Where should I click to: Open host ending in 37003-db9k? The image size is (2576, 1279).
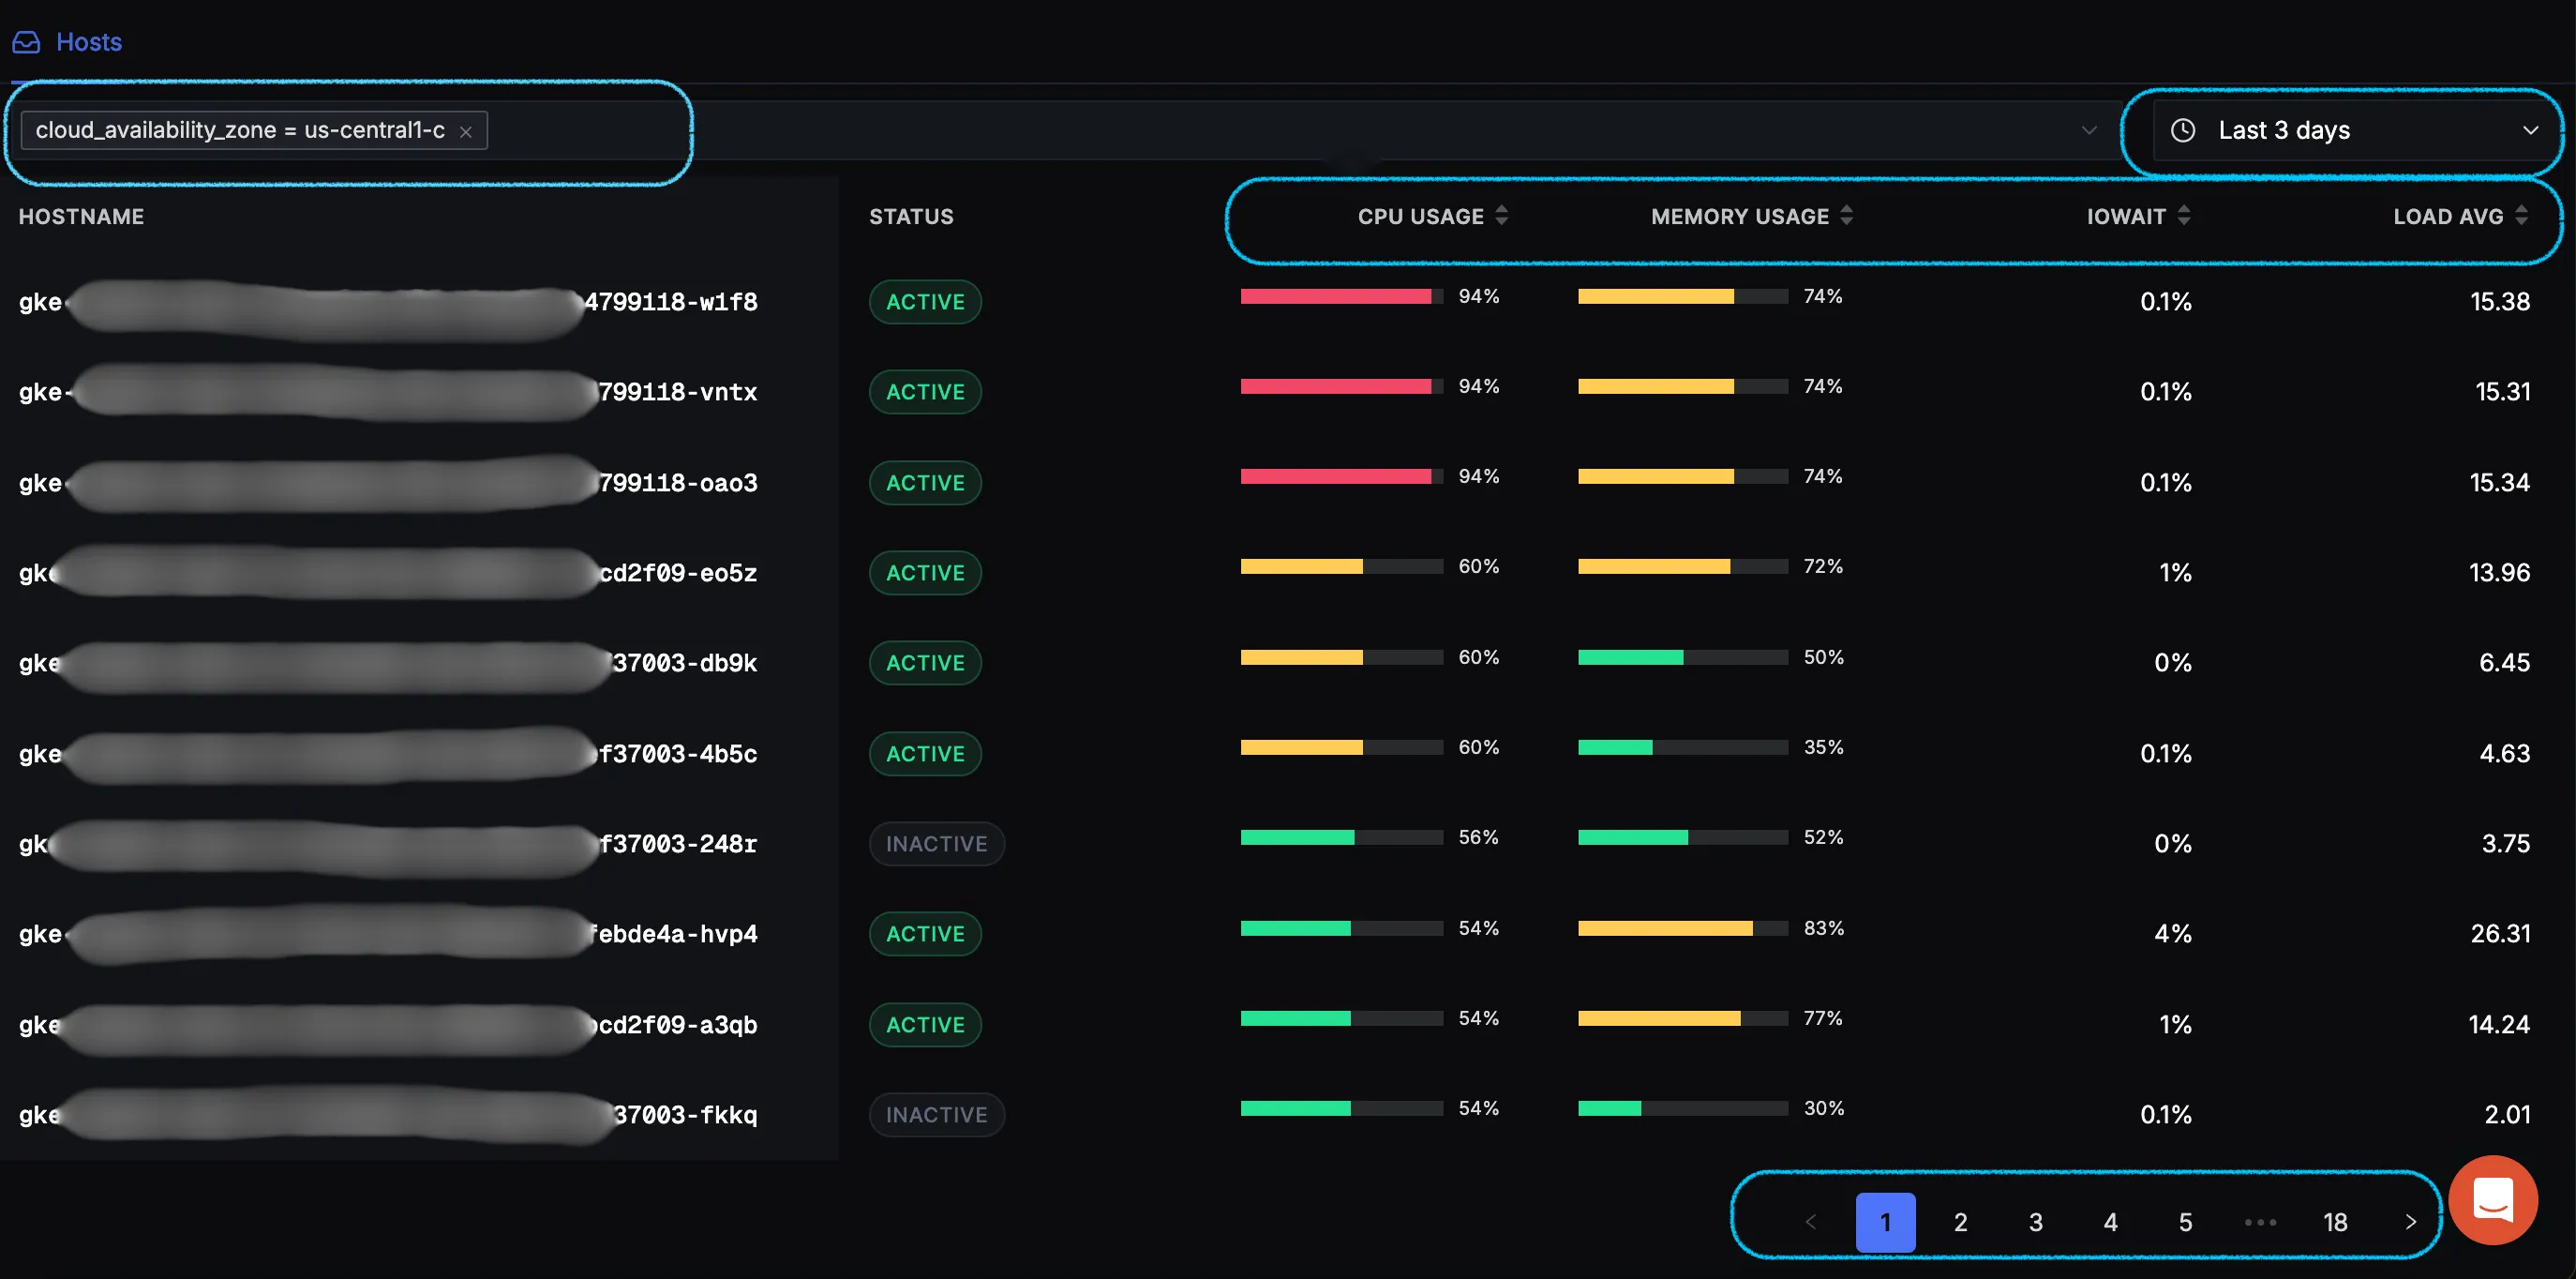tap(388, 663)
